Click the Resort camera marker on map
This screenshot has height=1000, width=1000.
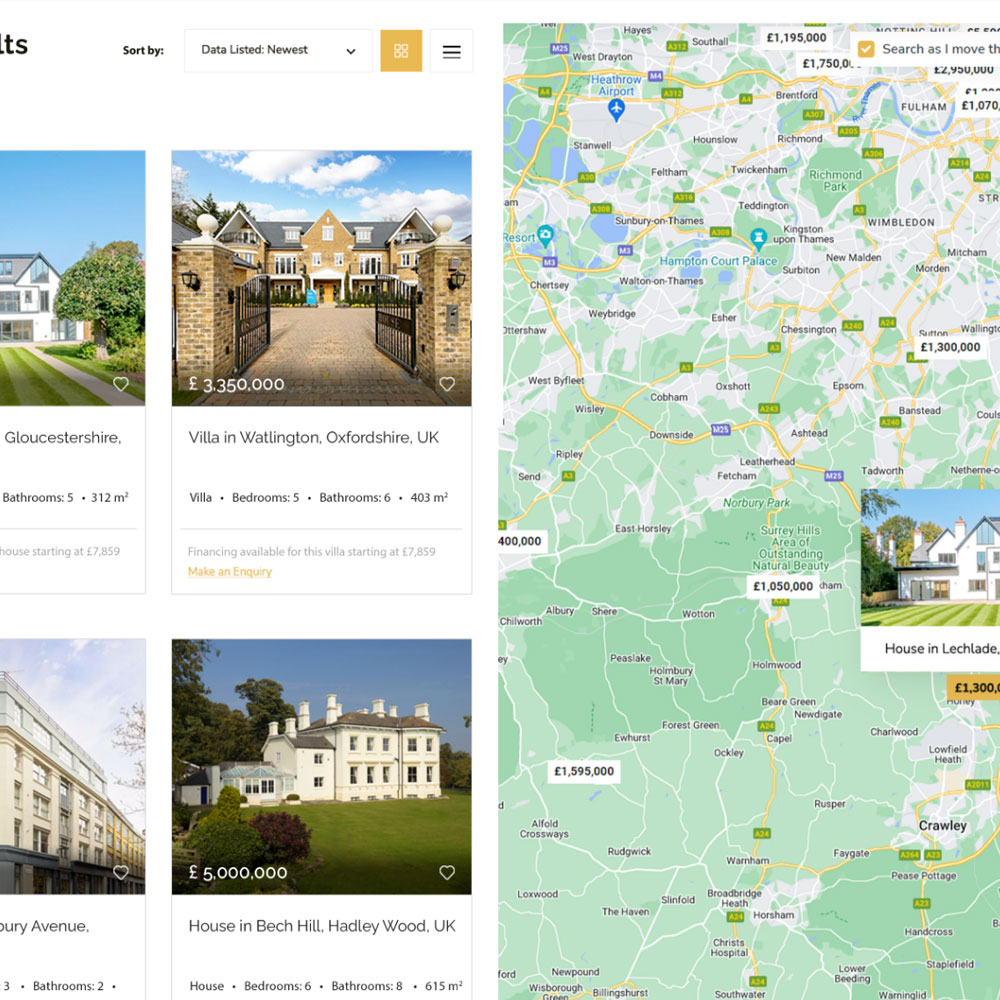545,236
